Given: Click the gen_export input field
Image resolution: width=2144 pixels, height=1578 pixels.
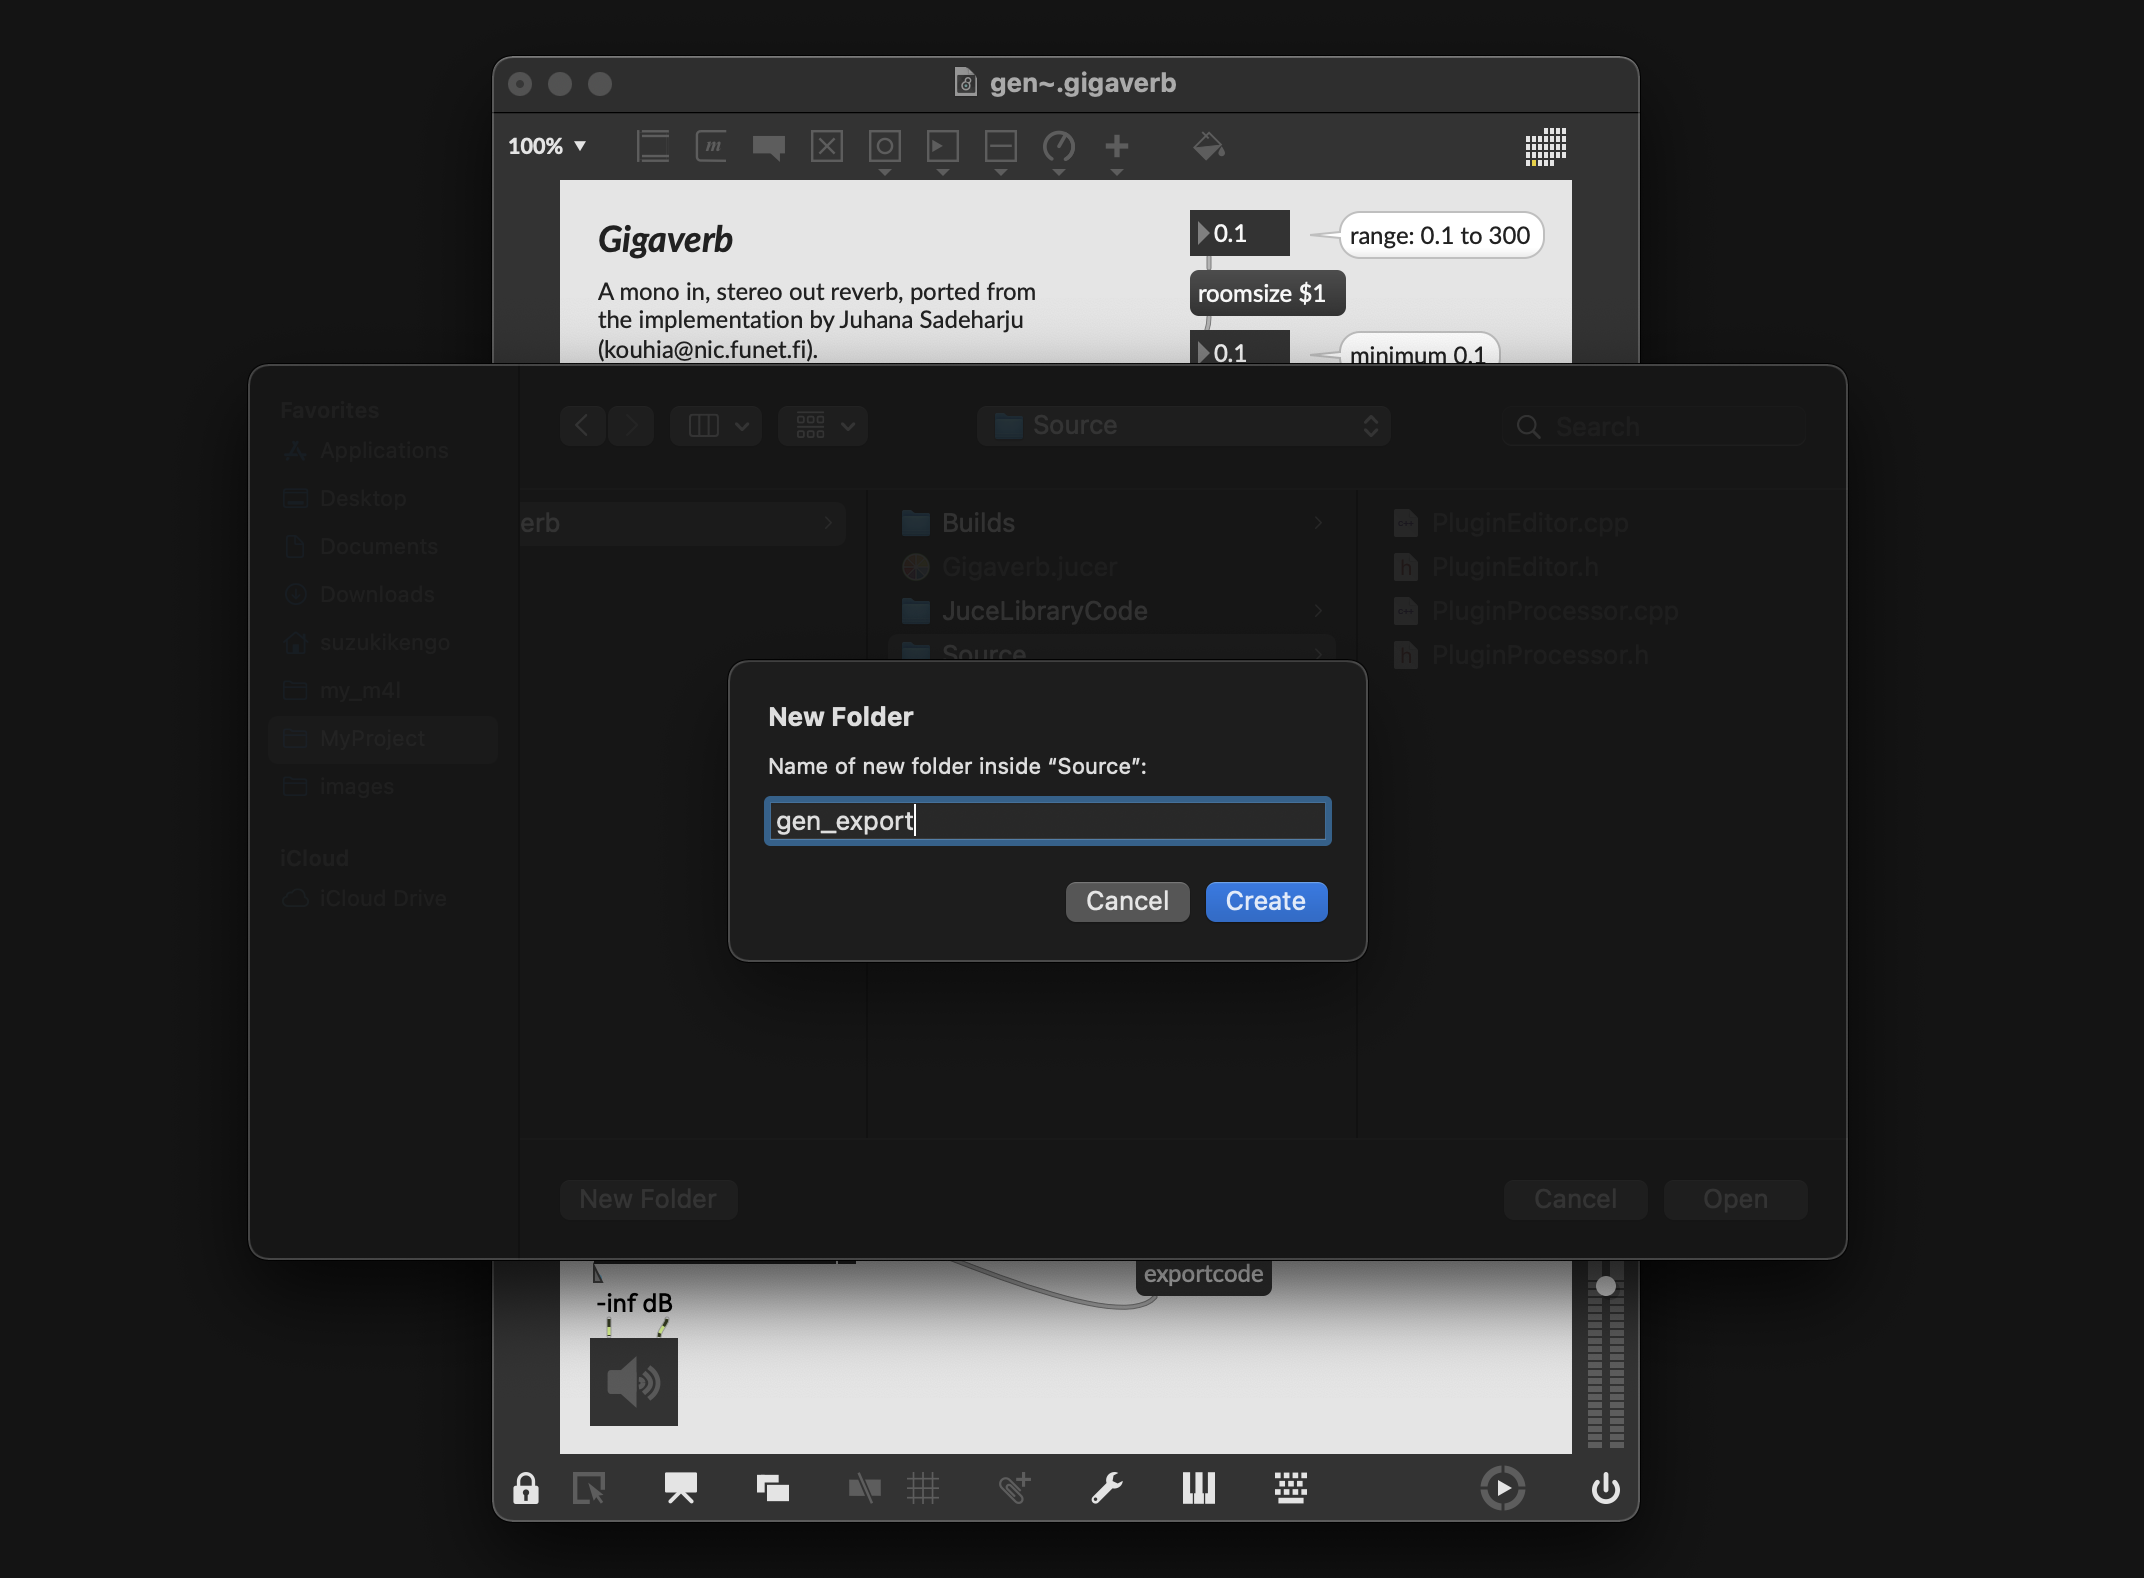Looking at the screenshot, I should coord(1047,819).
